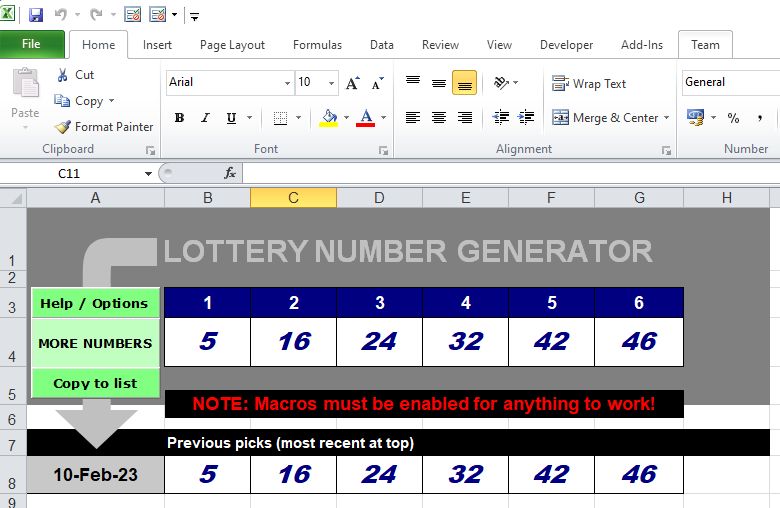Image resolution: width=780 pixels, height=508 pixels.
Task: Open the Customize Quick Access Toolbar menu
Action: click(x=195, y=16)
